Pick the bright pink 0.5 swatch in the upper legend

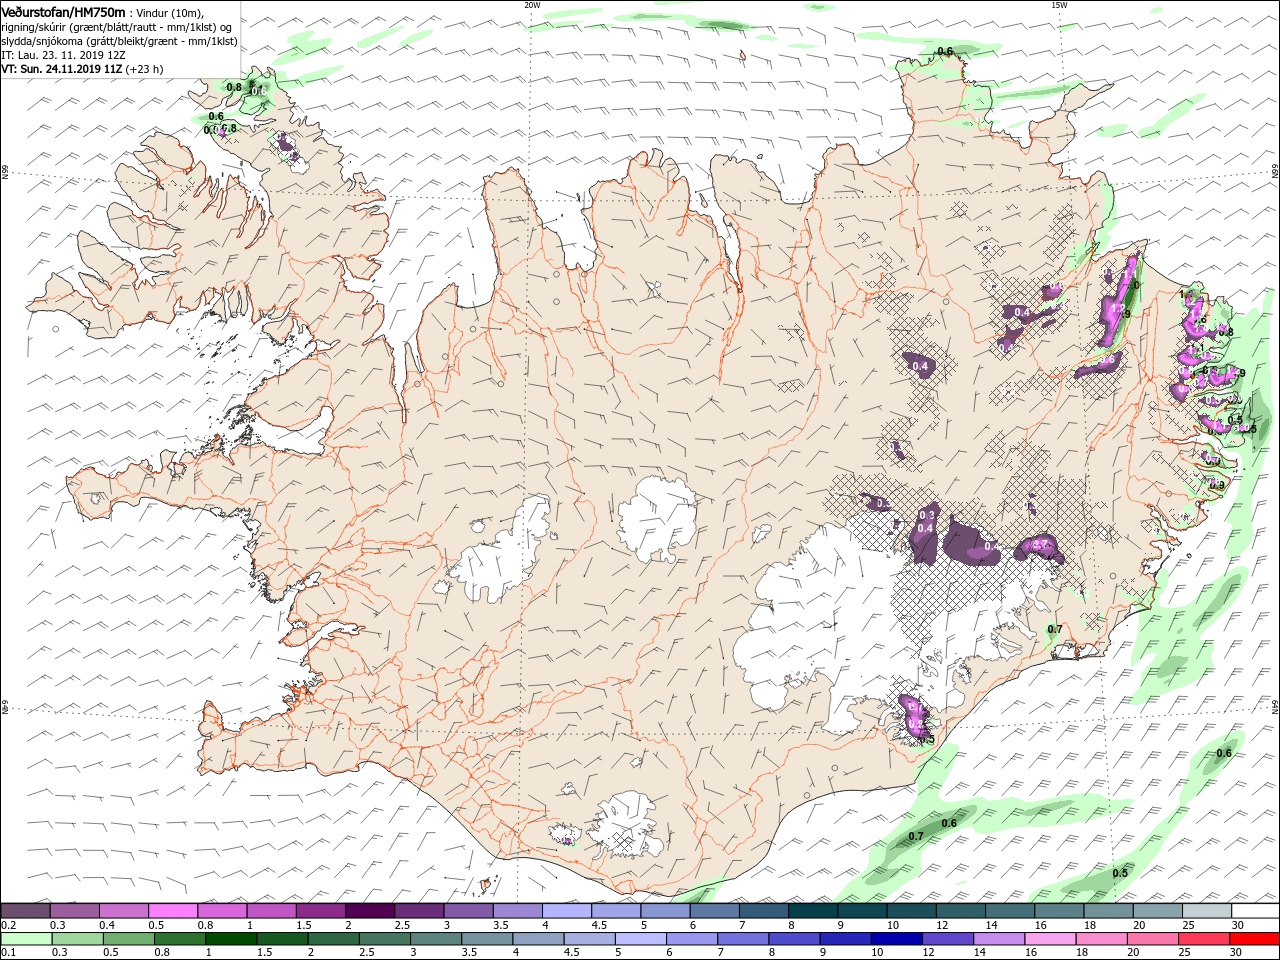point(173,911)
